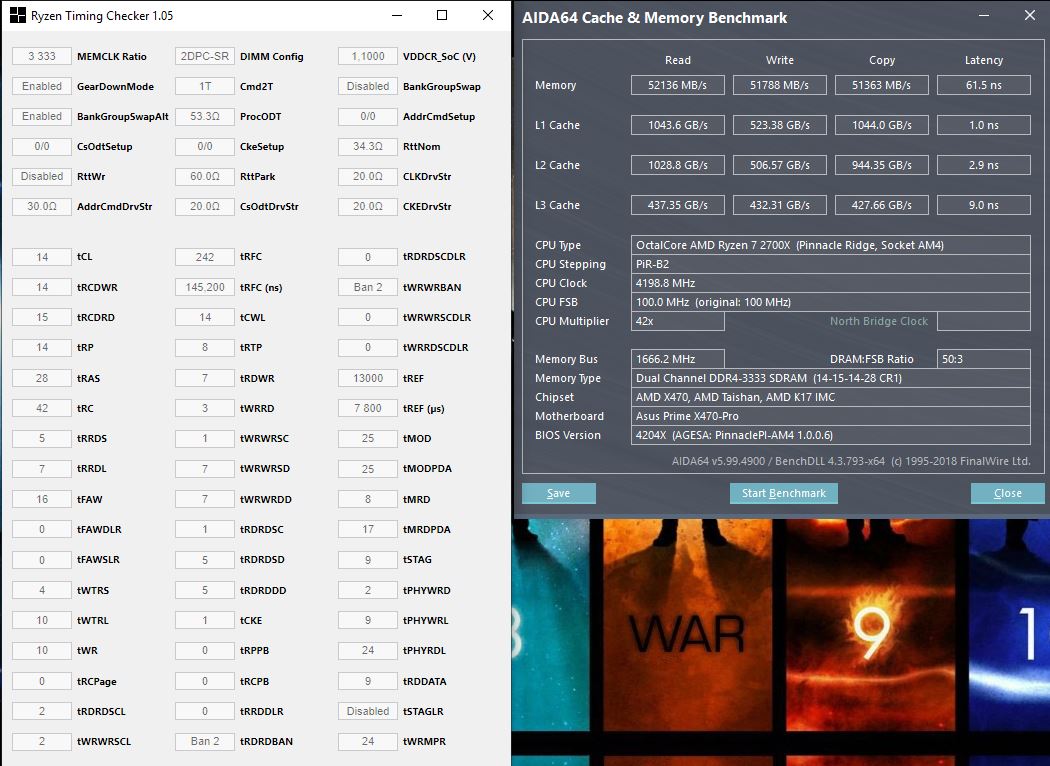Click the Memory Read 52136 MB/s result
Viewport: 1050px width, 766px height.
(x=678, y=85)
